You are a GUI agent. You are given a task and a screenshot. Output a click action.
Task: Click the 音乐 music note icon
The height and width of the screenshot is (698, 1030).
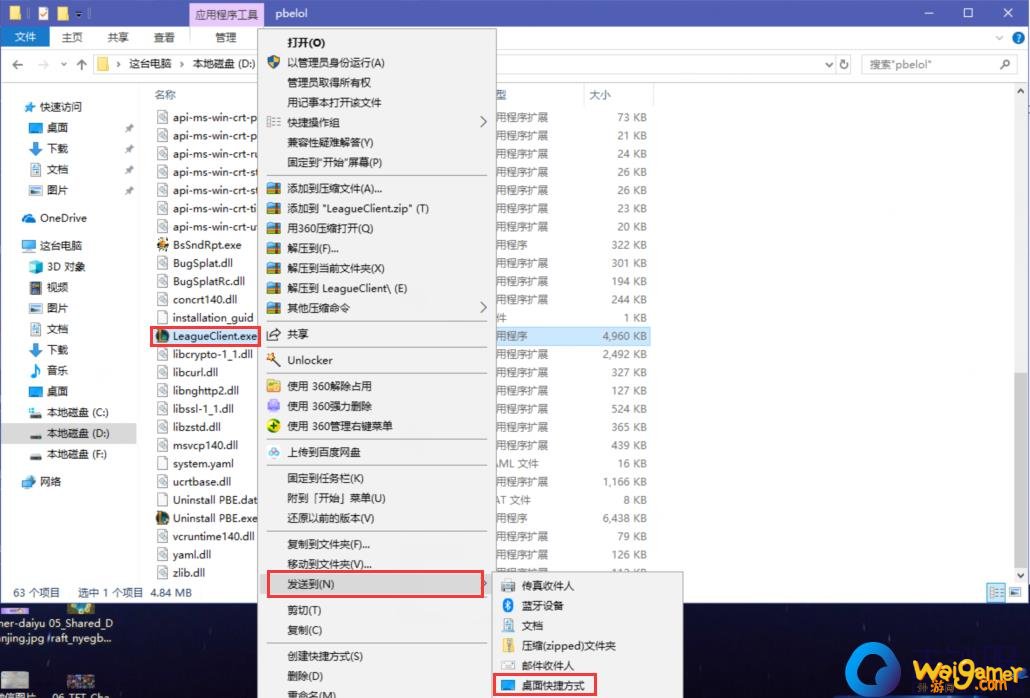(35, 370)
